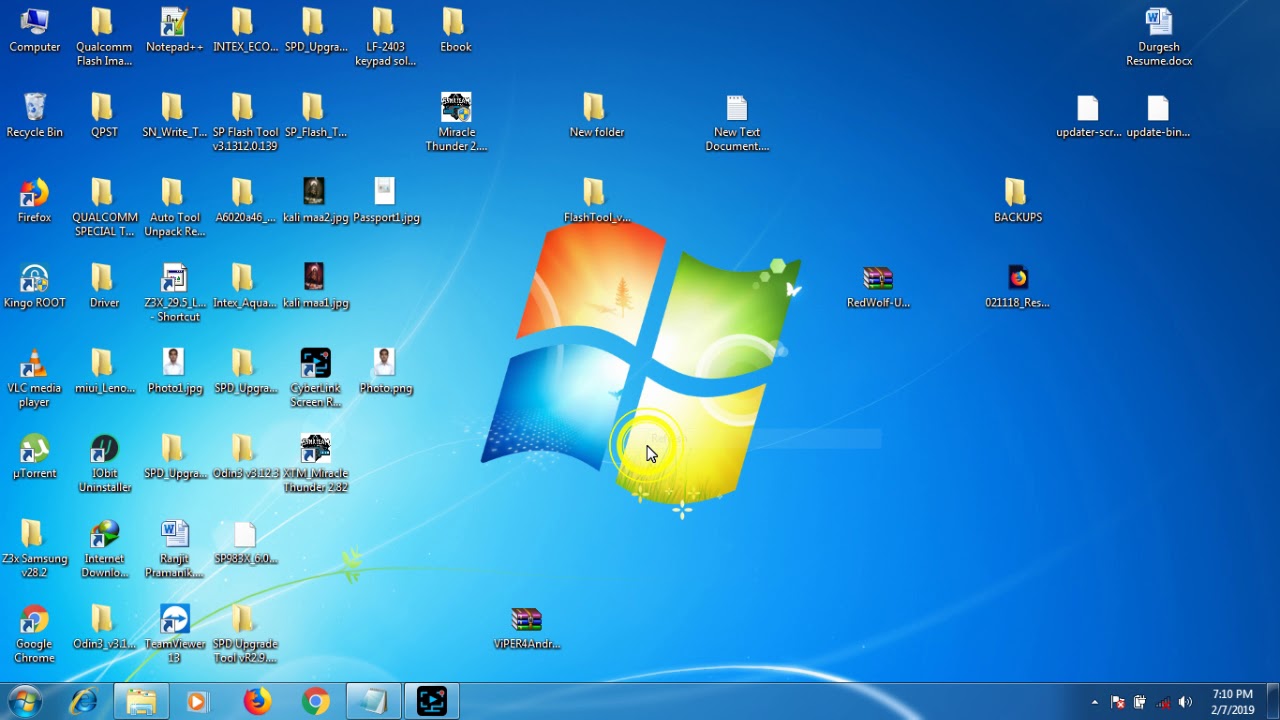This screenshot has height=720, width=1280.
Task: Open Photo.png image thumbnail
Action: 385,371
